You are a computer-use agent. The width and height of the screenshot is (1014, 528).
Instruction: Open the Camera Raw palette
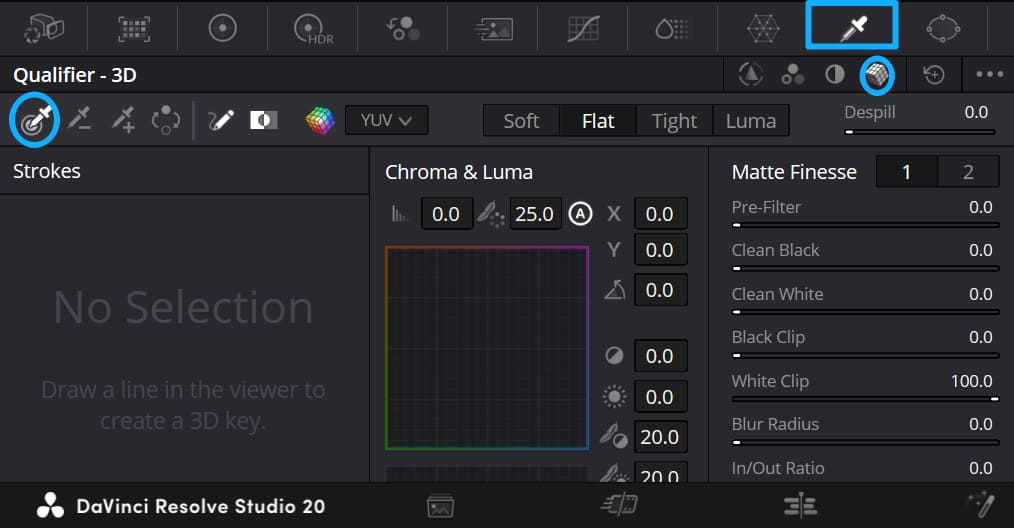click(44, 28)
